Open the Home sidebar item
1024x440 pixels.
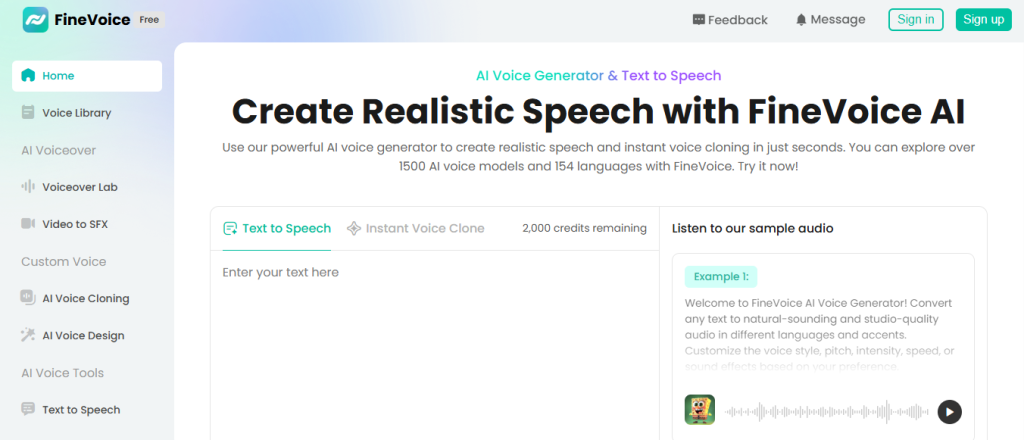87,76
